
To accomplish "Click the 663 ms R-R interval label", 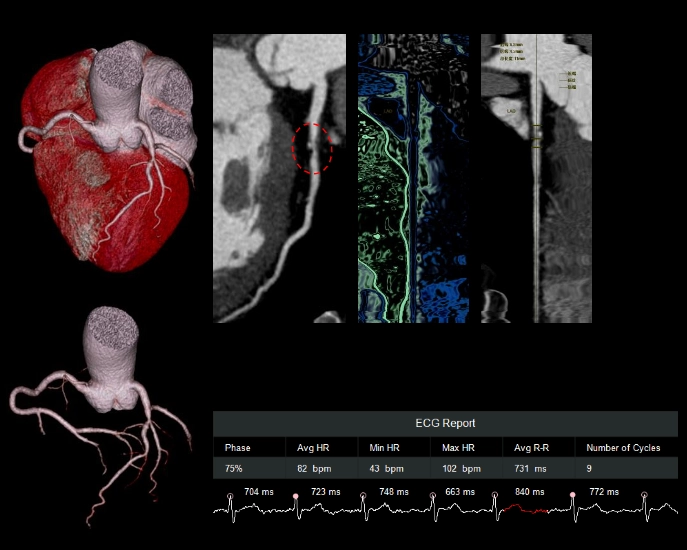I will [x=460, y=492].
